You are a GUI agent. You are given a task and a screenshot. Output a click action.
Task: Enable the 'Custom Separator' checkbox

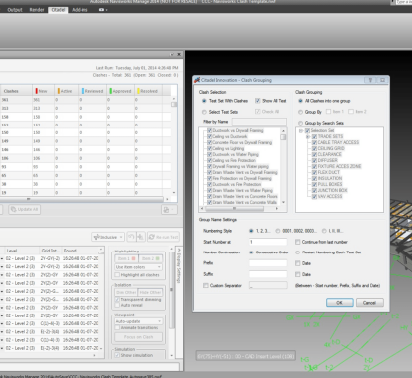pos(206,285)
